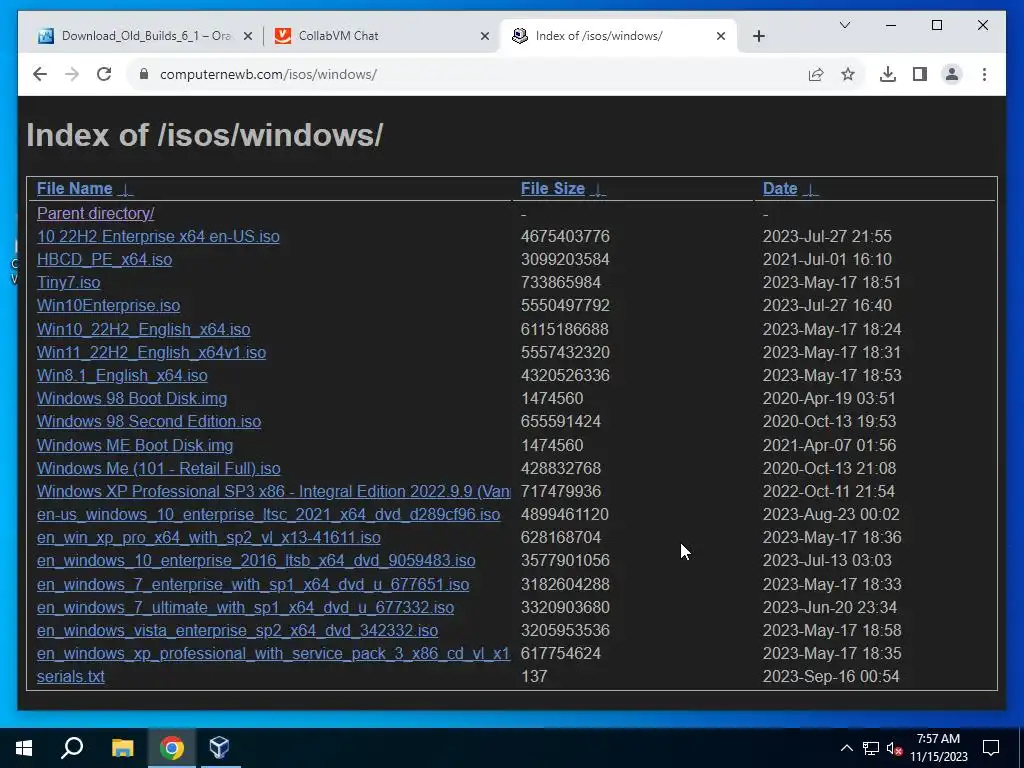Download Win10Enterprise.iso
1024x768 pixels.
(x=108, y=306)
